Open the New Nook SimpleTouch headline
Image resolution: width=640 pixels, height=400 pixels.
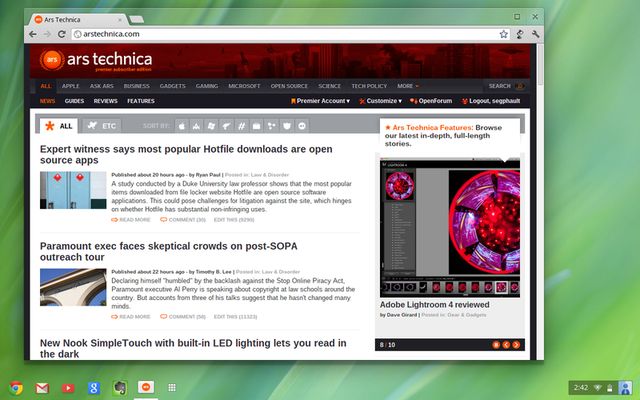[x=193, y=348]
